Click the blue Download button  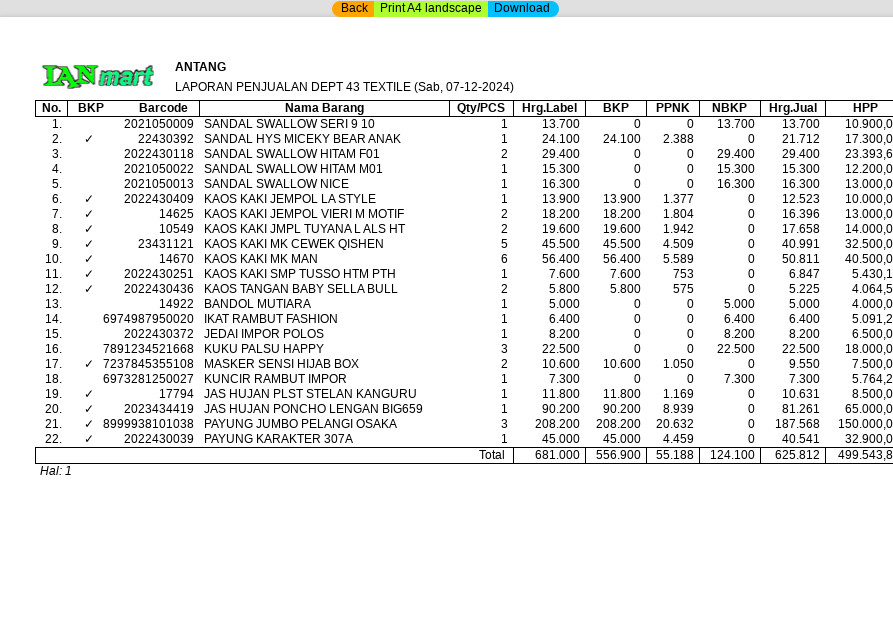pyautogui.click(x=522, y=9)
